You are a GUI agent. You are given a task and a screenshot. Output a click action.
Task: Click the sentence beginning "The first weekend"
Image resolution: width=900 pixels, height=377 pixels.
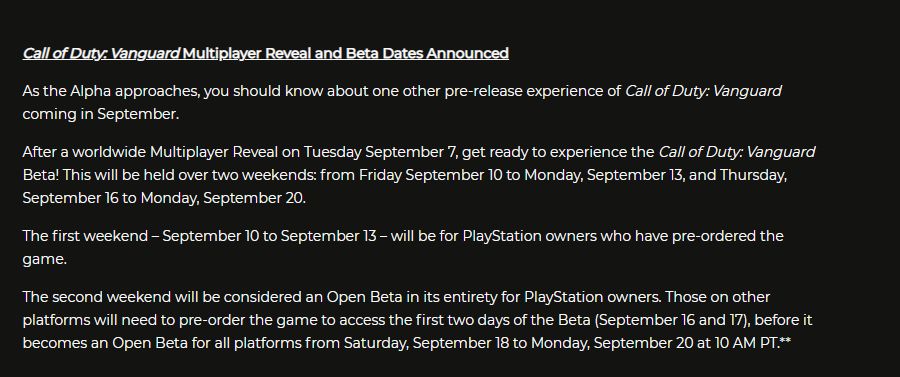click(403, 247)
